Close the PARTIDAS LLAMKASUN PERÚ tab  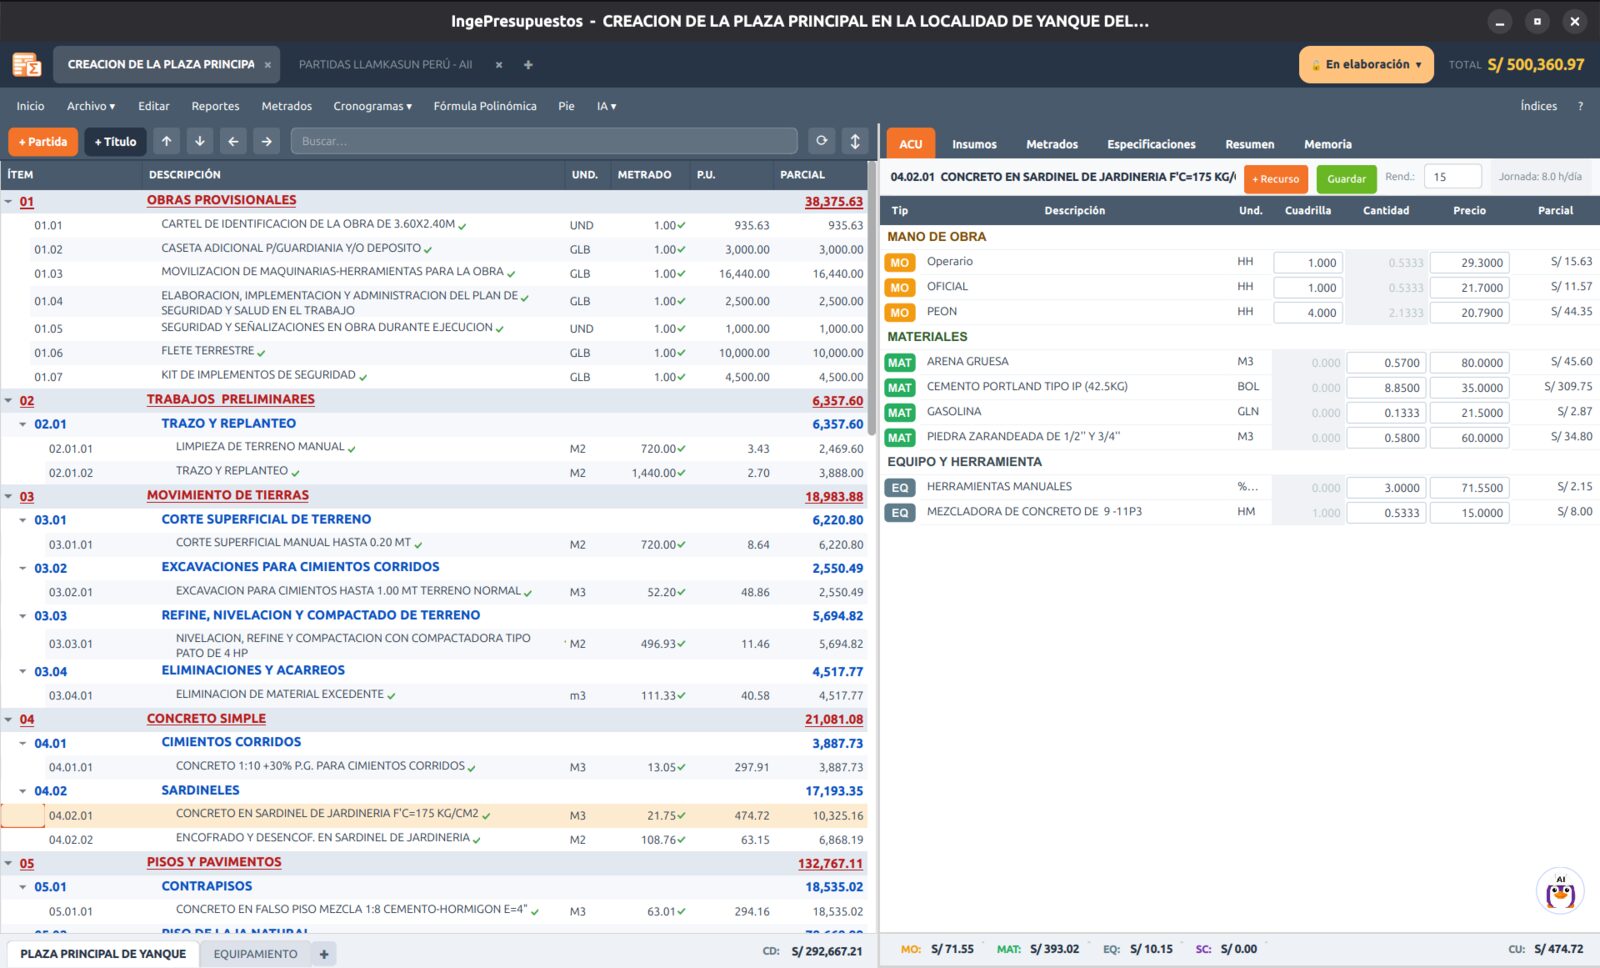pos(499,65)
